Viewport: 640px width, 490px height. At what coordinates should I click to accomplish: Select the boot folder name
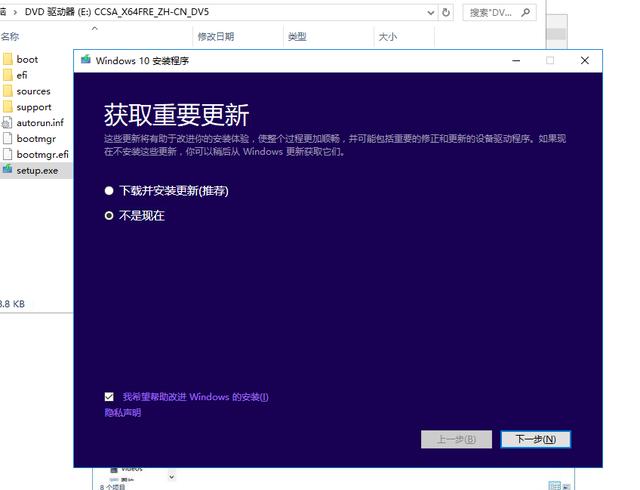click(x=27, y=60)
